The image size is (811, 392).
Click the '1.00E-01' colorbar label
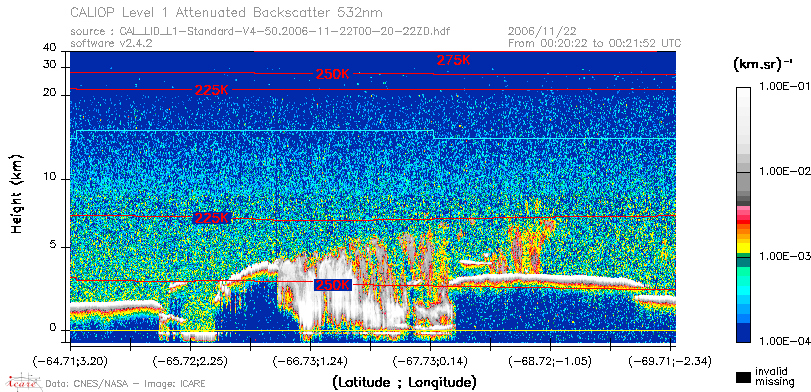point(784,86)
